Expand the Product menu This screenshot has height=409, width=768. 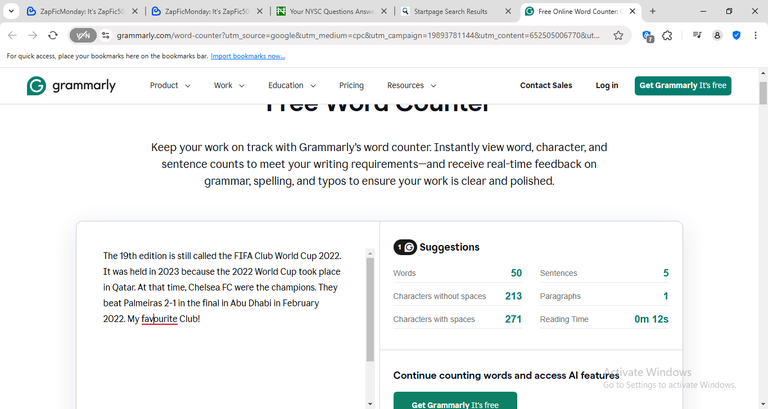(x=170, y=85)
